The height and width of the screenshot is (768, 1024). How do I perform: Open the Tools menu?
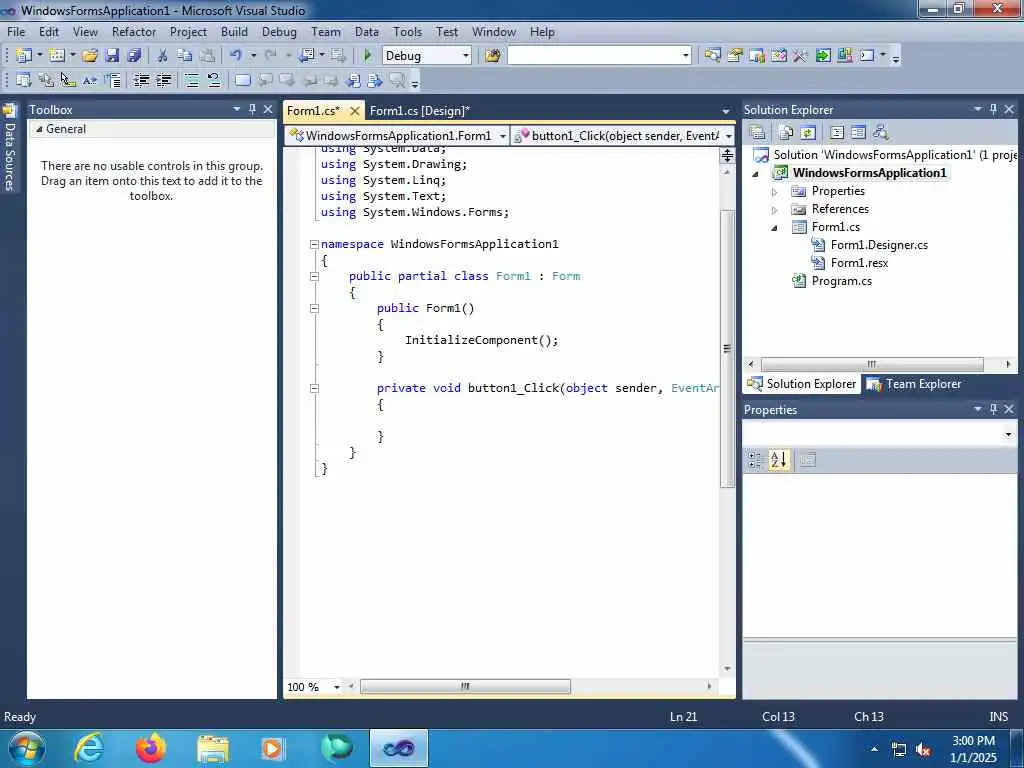click(x=407, y=31)
